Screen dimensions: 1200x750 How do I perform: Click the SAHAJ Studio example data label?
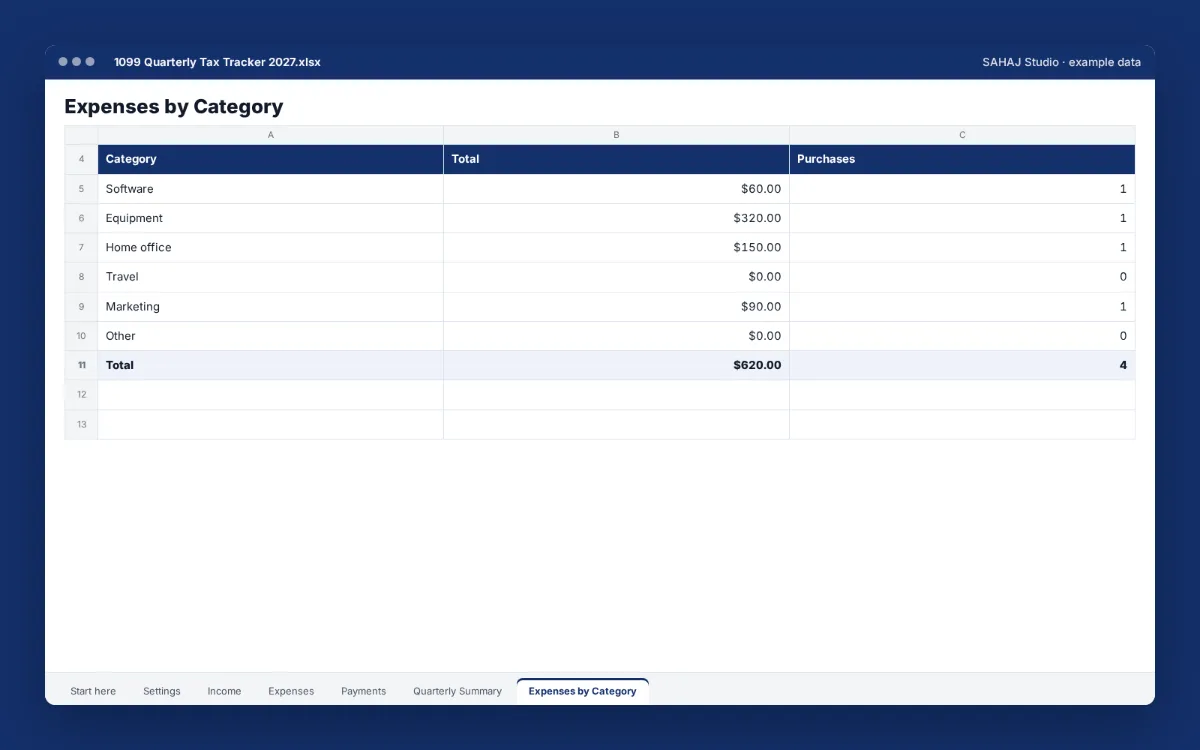(x=1061, y=62)
